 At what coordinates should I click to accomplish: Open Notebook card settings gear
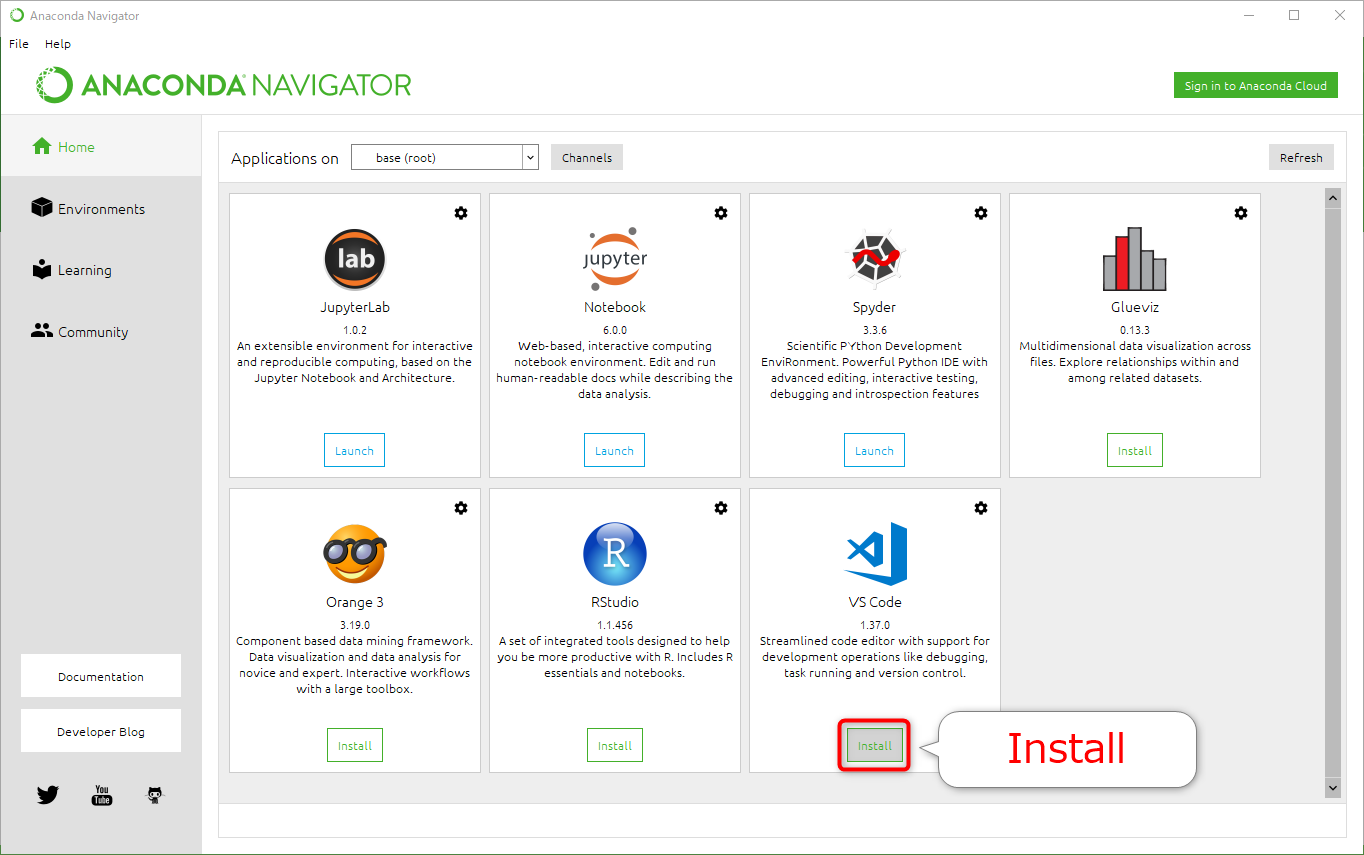721,213
